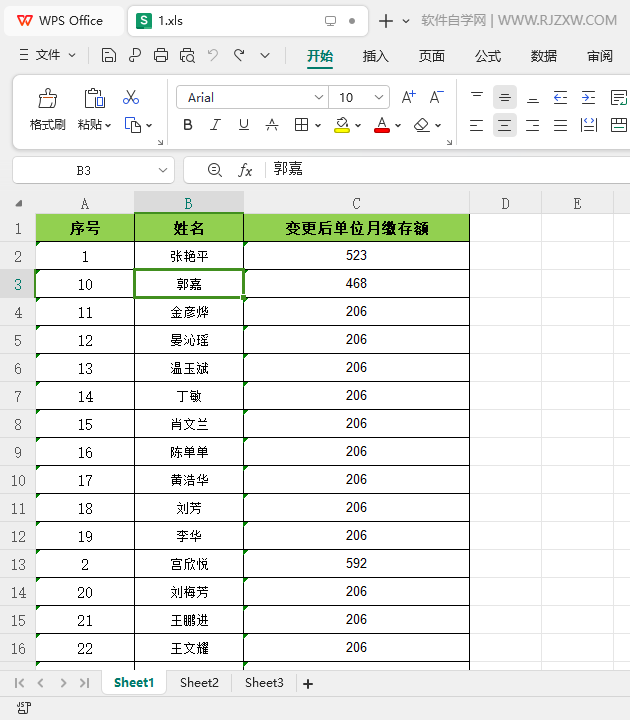Click the Cut scissors icon
Image resolution: width=630 pixels, height=720 pixels.
131,97
